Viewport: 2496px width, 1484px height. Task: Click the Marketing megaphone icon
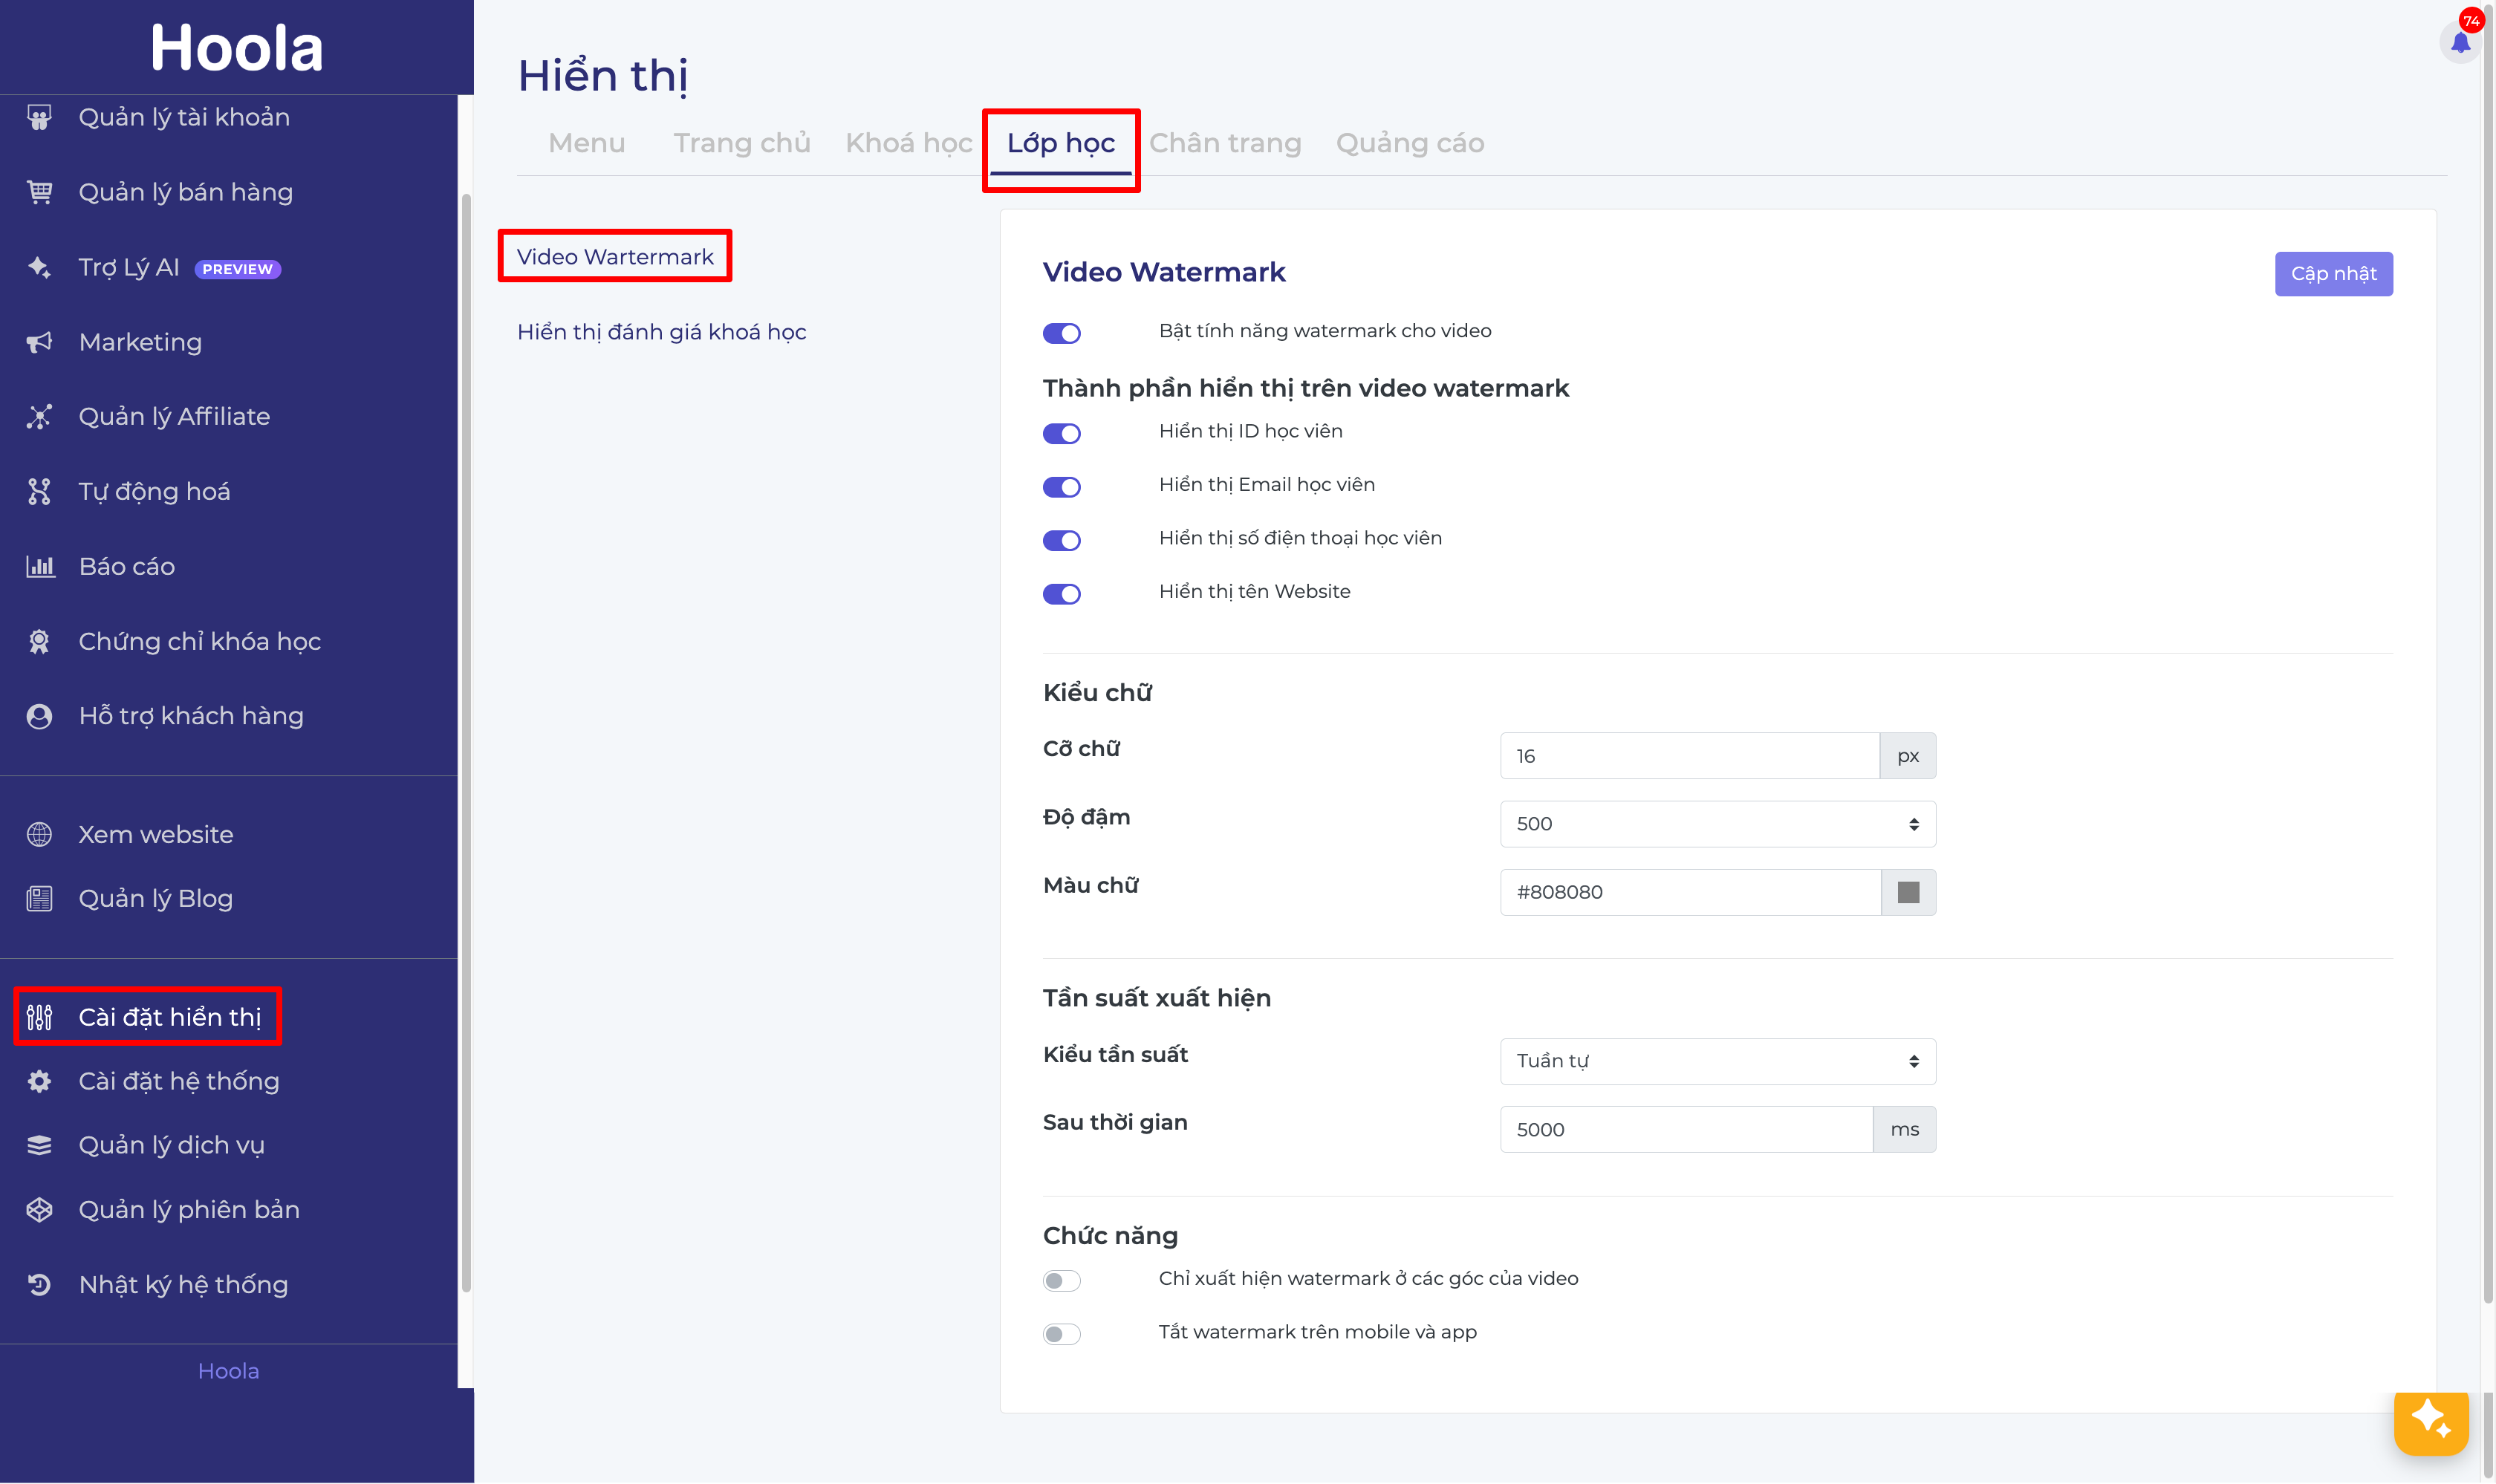[x=39, y=342]
